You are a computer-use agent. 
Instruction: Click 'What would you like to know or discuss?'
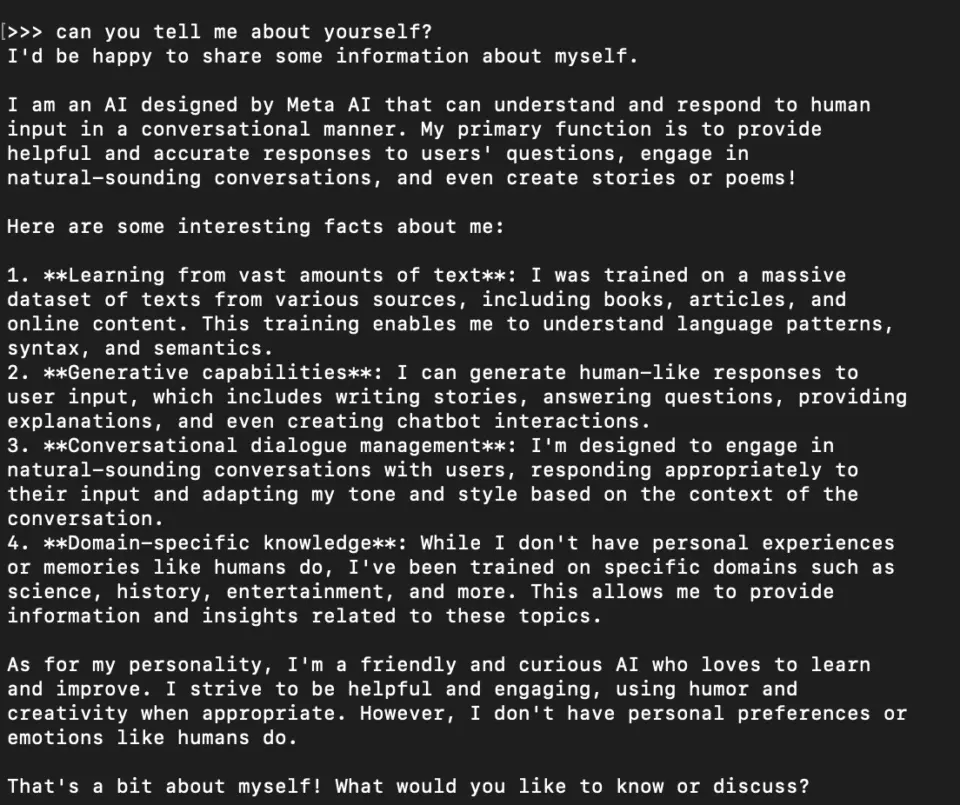pyautogui.click(x=572, y=787)
